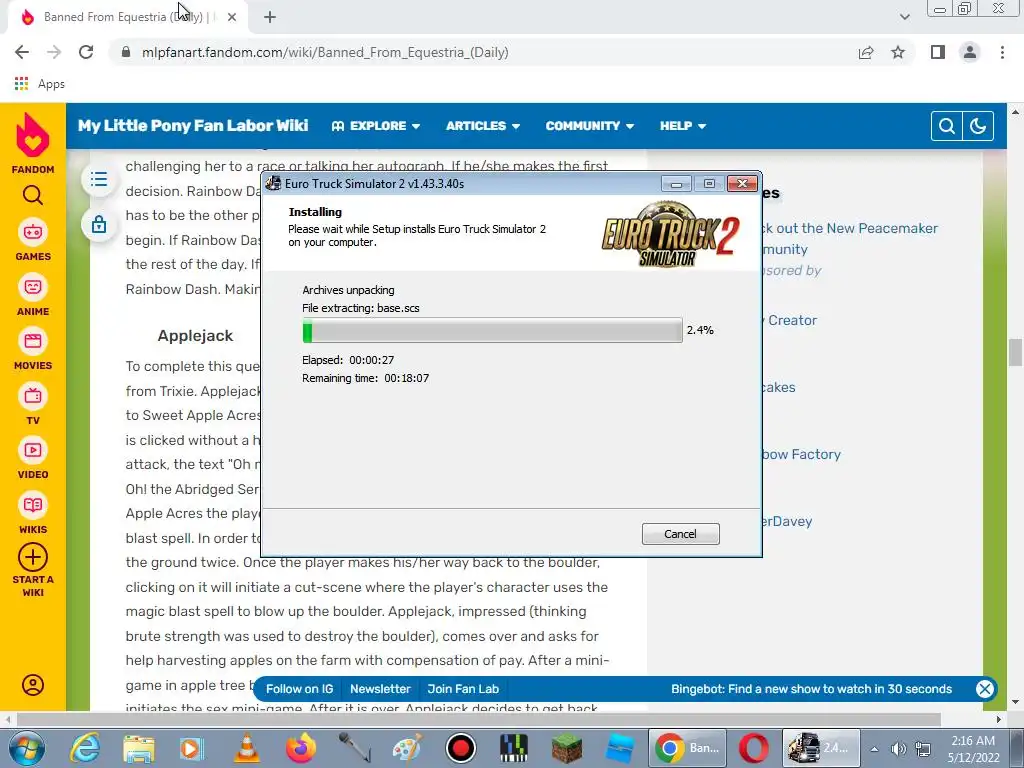The height and width of the screenshot is (768, 1024).
Task: Click the Fandom heart logo in sidebar
Action: coord(33,135)
